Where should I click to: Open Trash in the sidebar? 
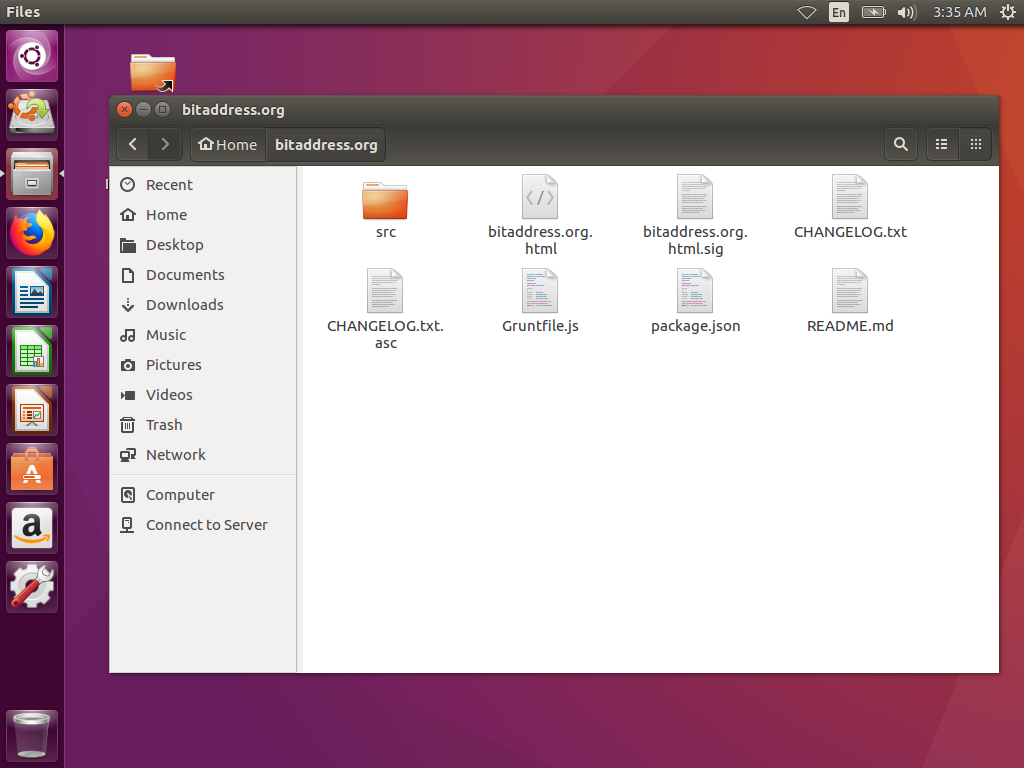[164, 425]
